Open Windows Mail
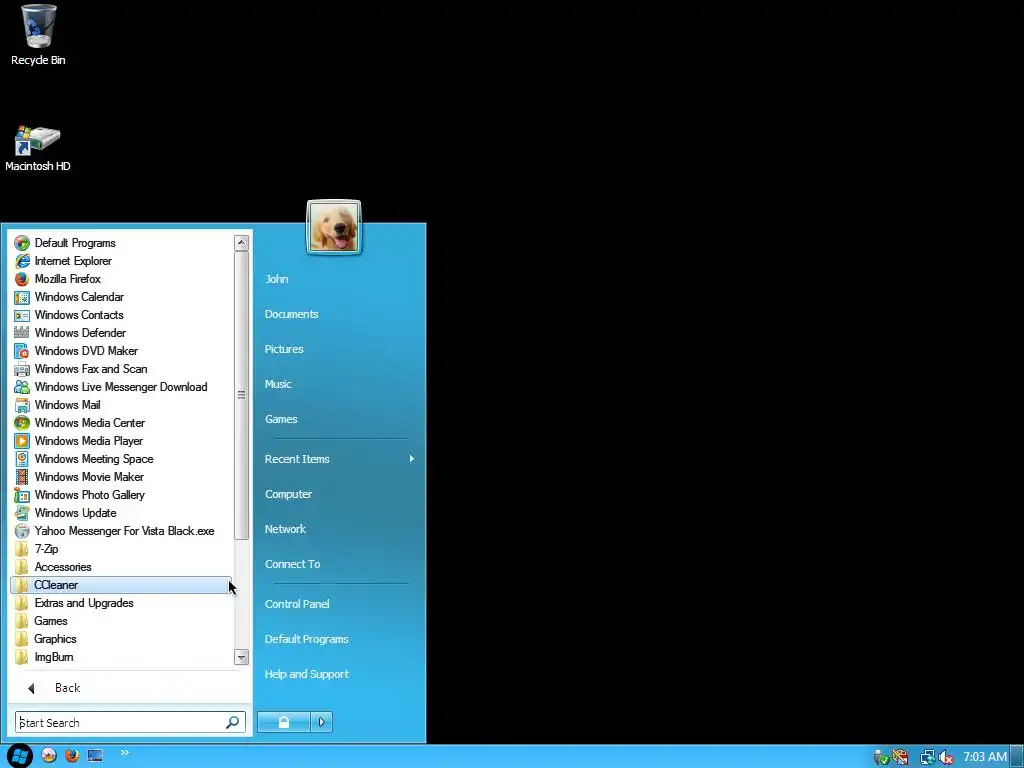Image resolution: width=1024 pixels, height=768 pixels. (x=121, y=405)
